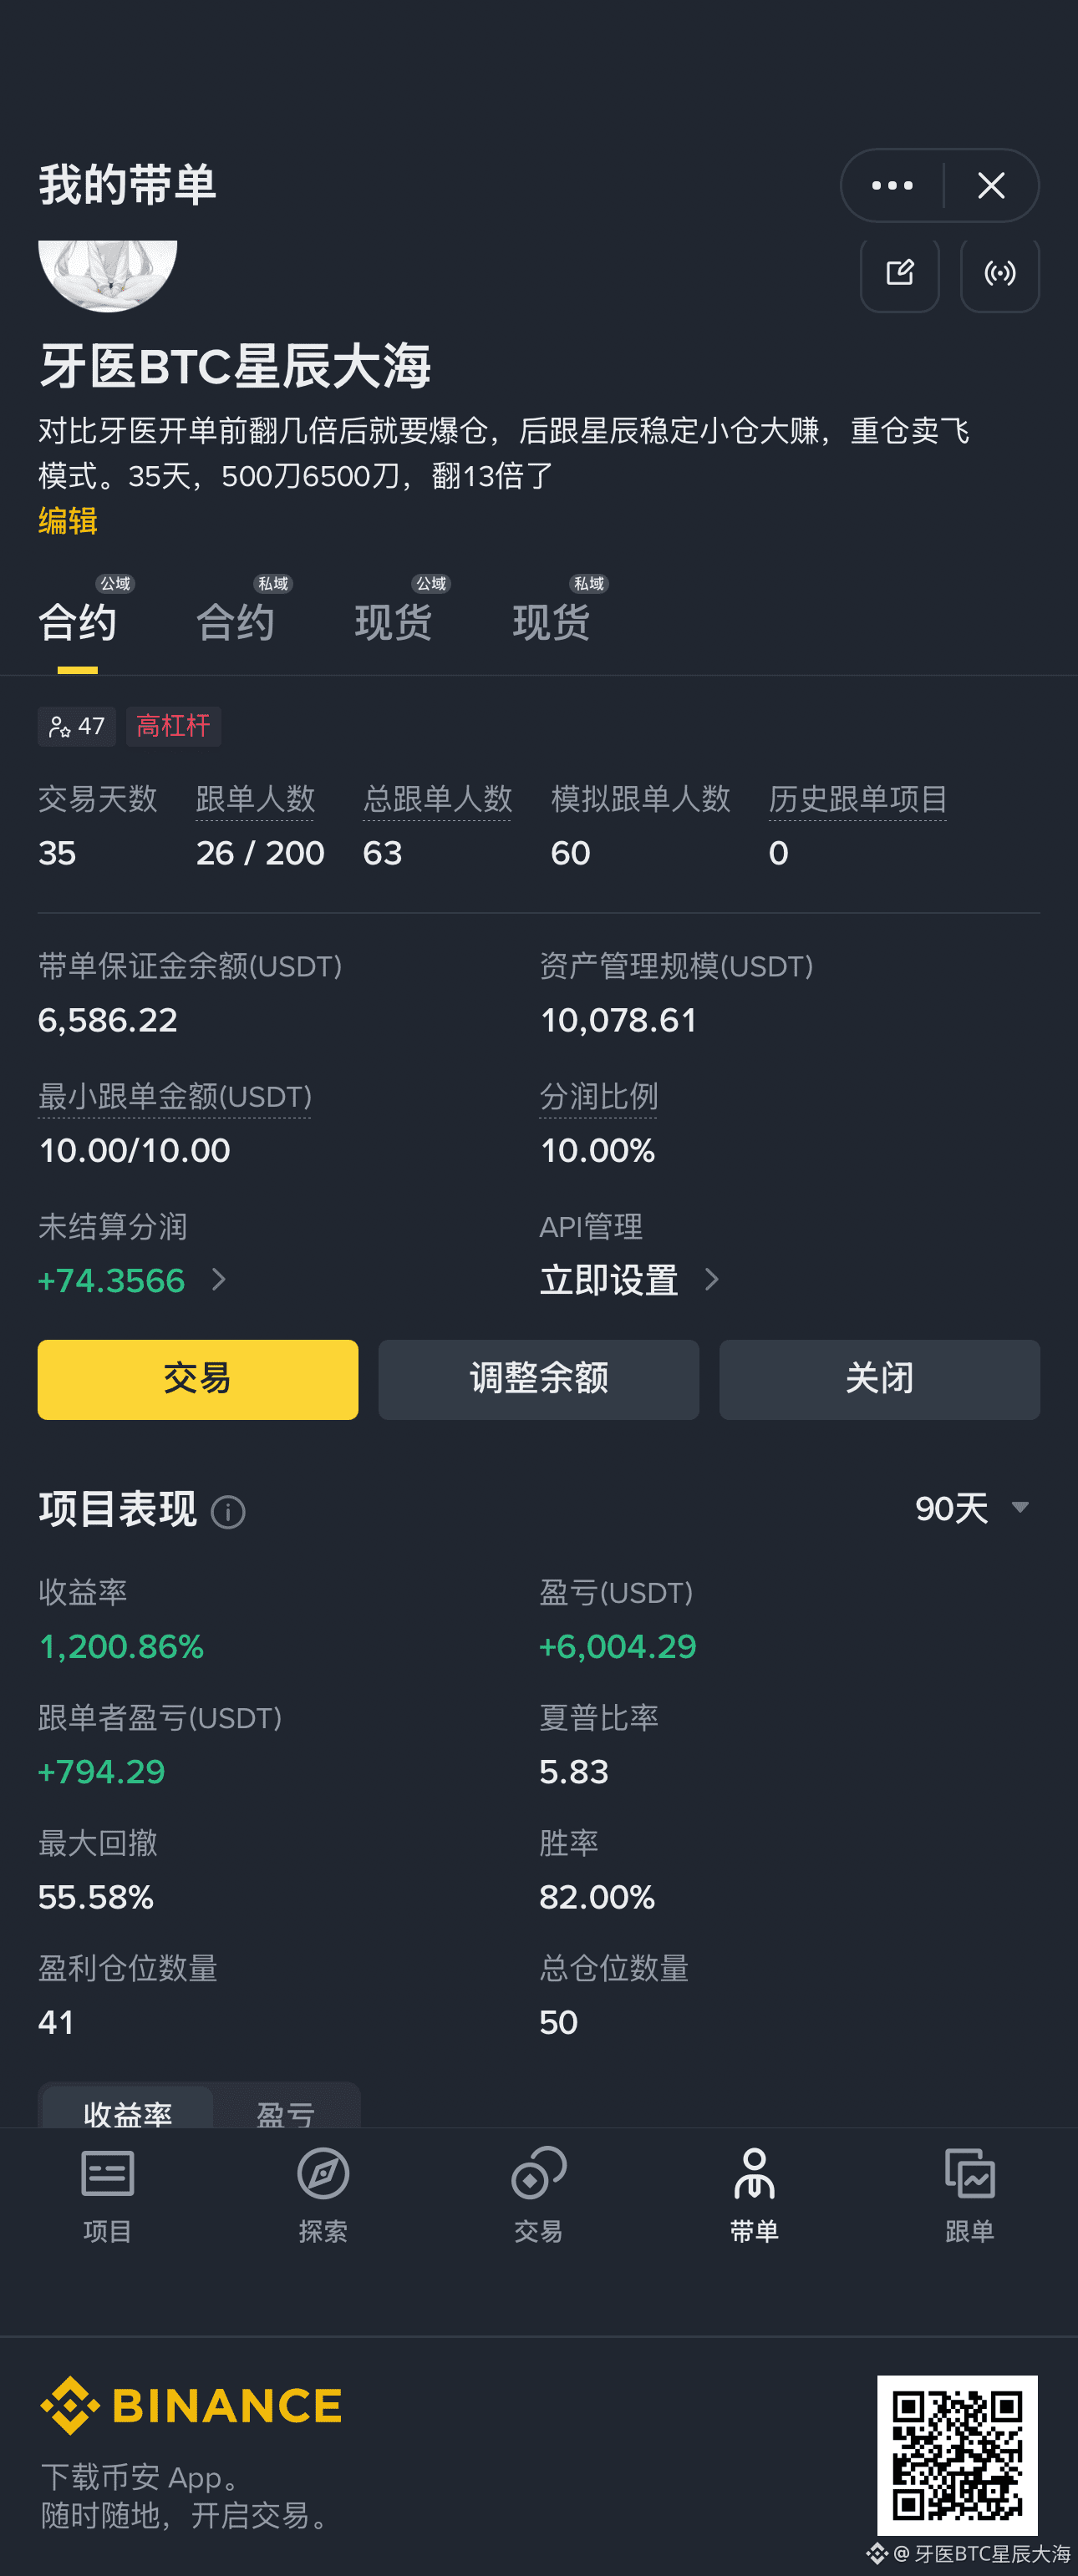Tap the broadcast signal icon

pos(999,273)
